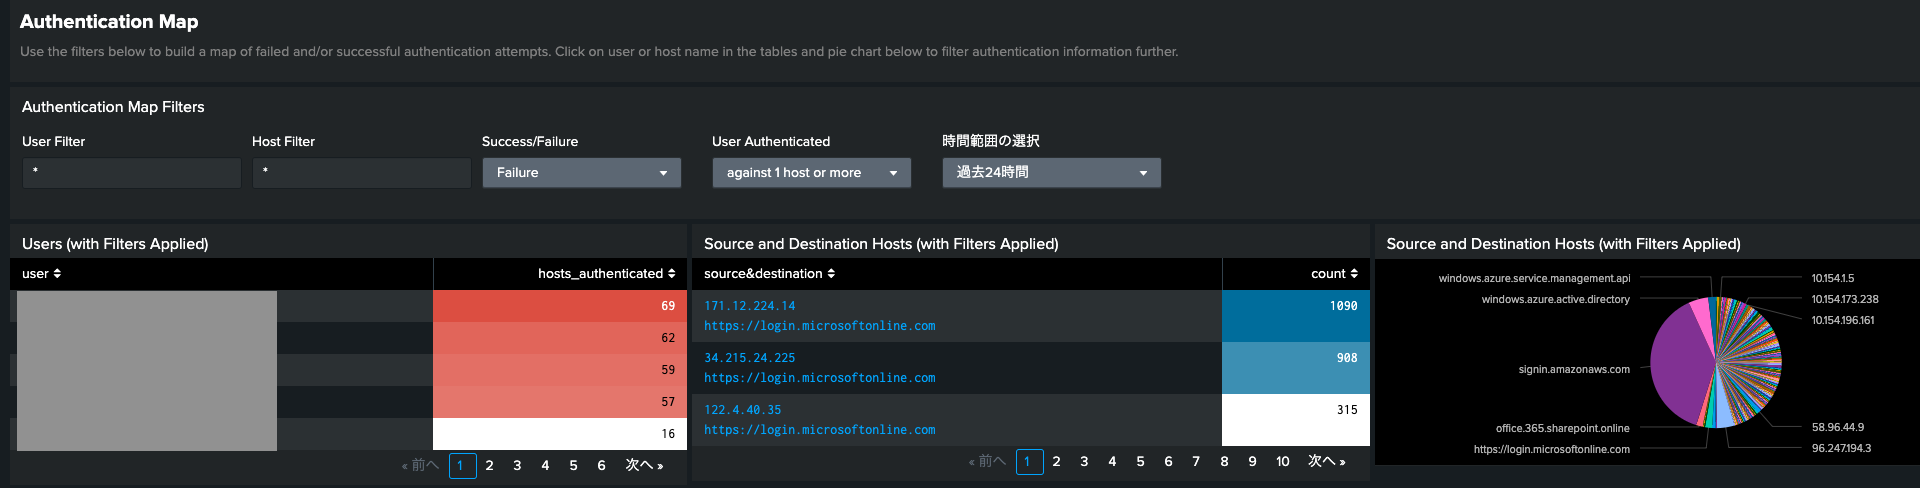Click IP address 122.4.40.35

tap(743, 410)
